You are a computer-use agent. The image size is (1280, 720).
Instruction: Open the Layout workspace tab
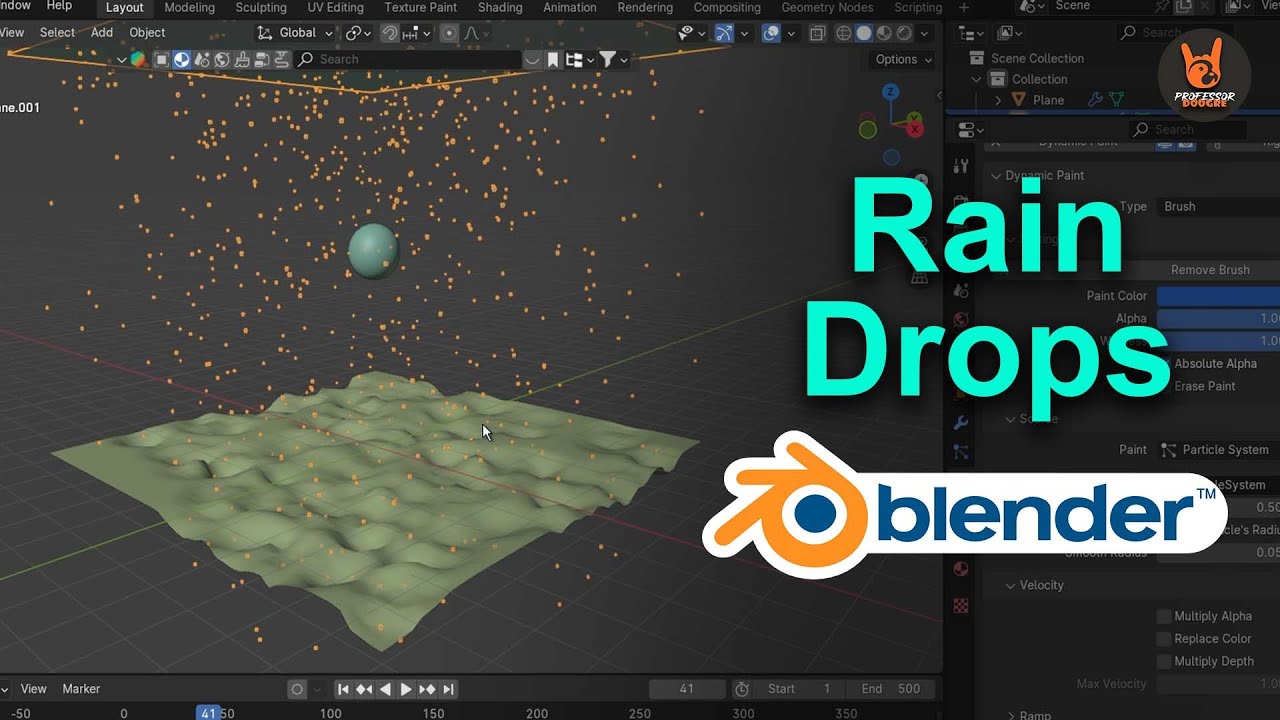(x=125, y=7)
